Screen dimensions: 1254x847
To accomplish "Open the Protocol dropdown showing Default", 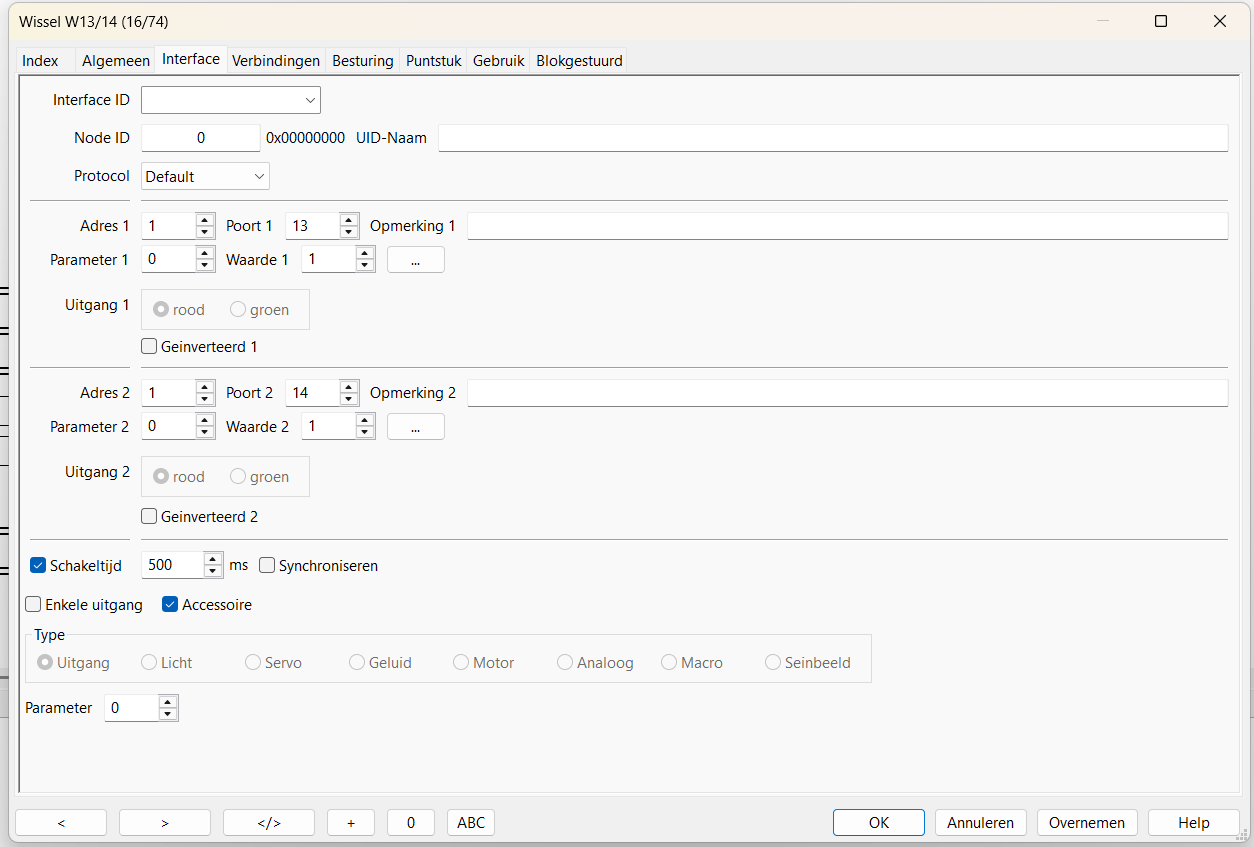I will [205, 176].
